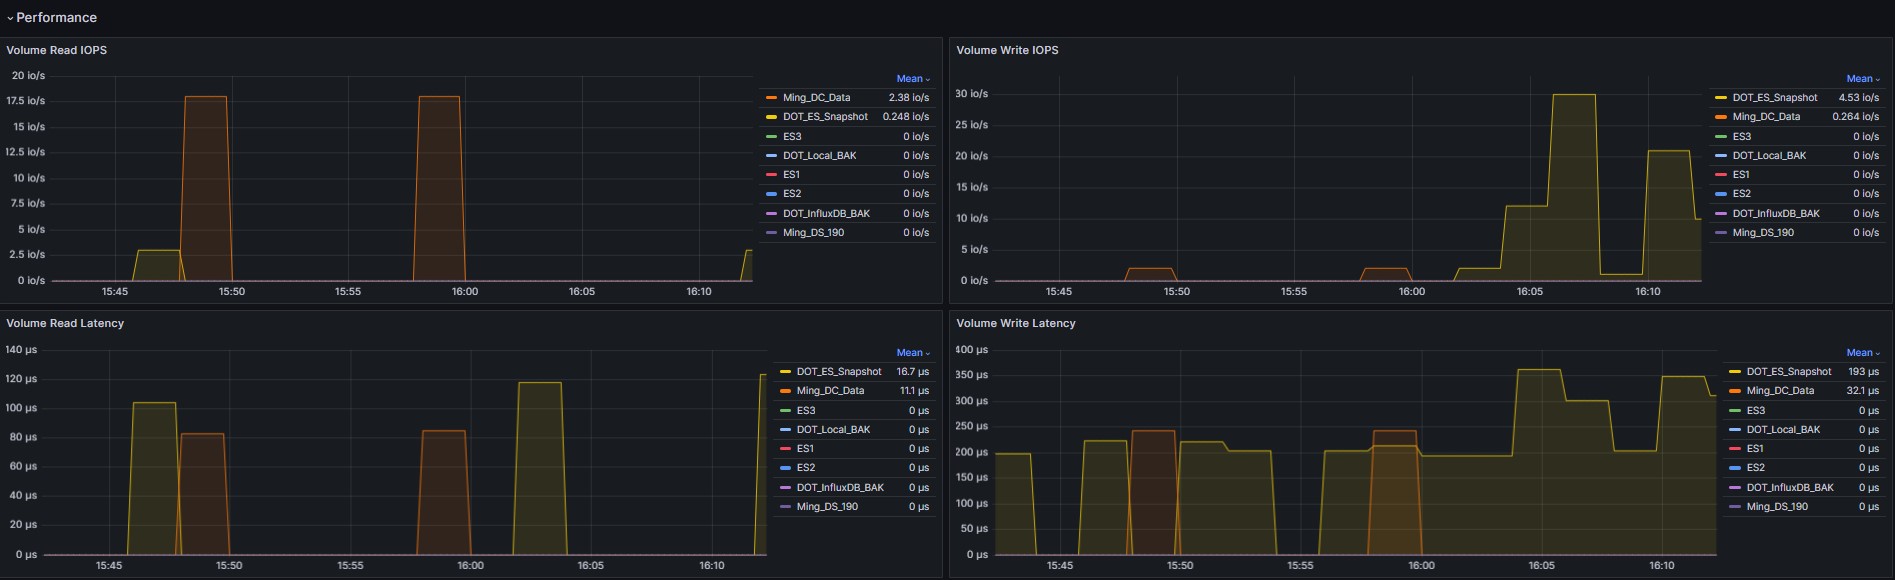This screenshot has width=1895, height=580.
Task: Toggle DOT_InfluxDB_BAK series in Volume Read Latency legend
Action: 840,488
